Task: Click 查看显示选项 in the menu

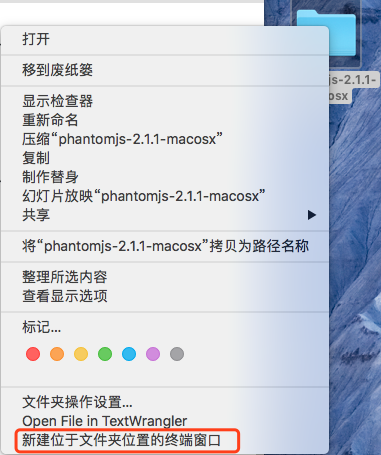Action: 165,296
